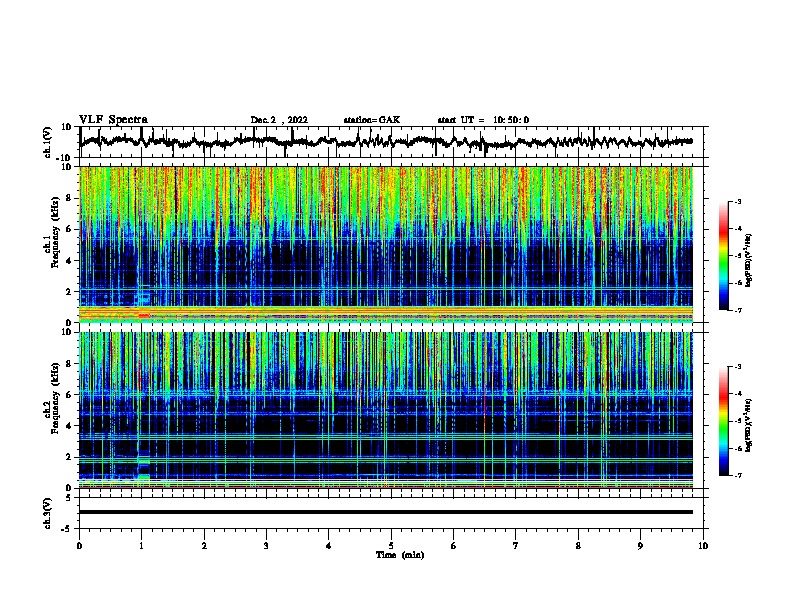Click the "2" time axis tick label

point(204,546)
